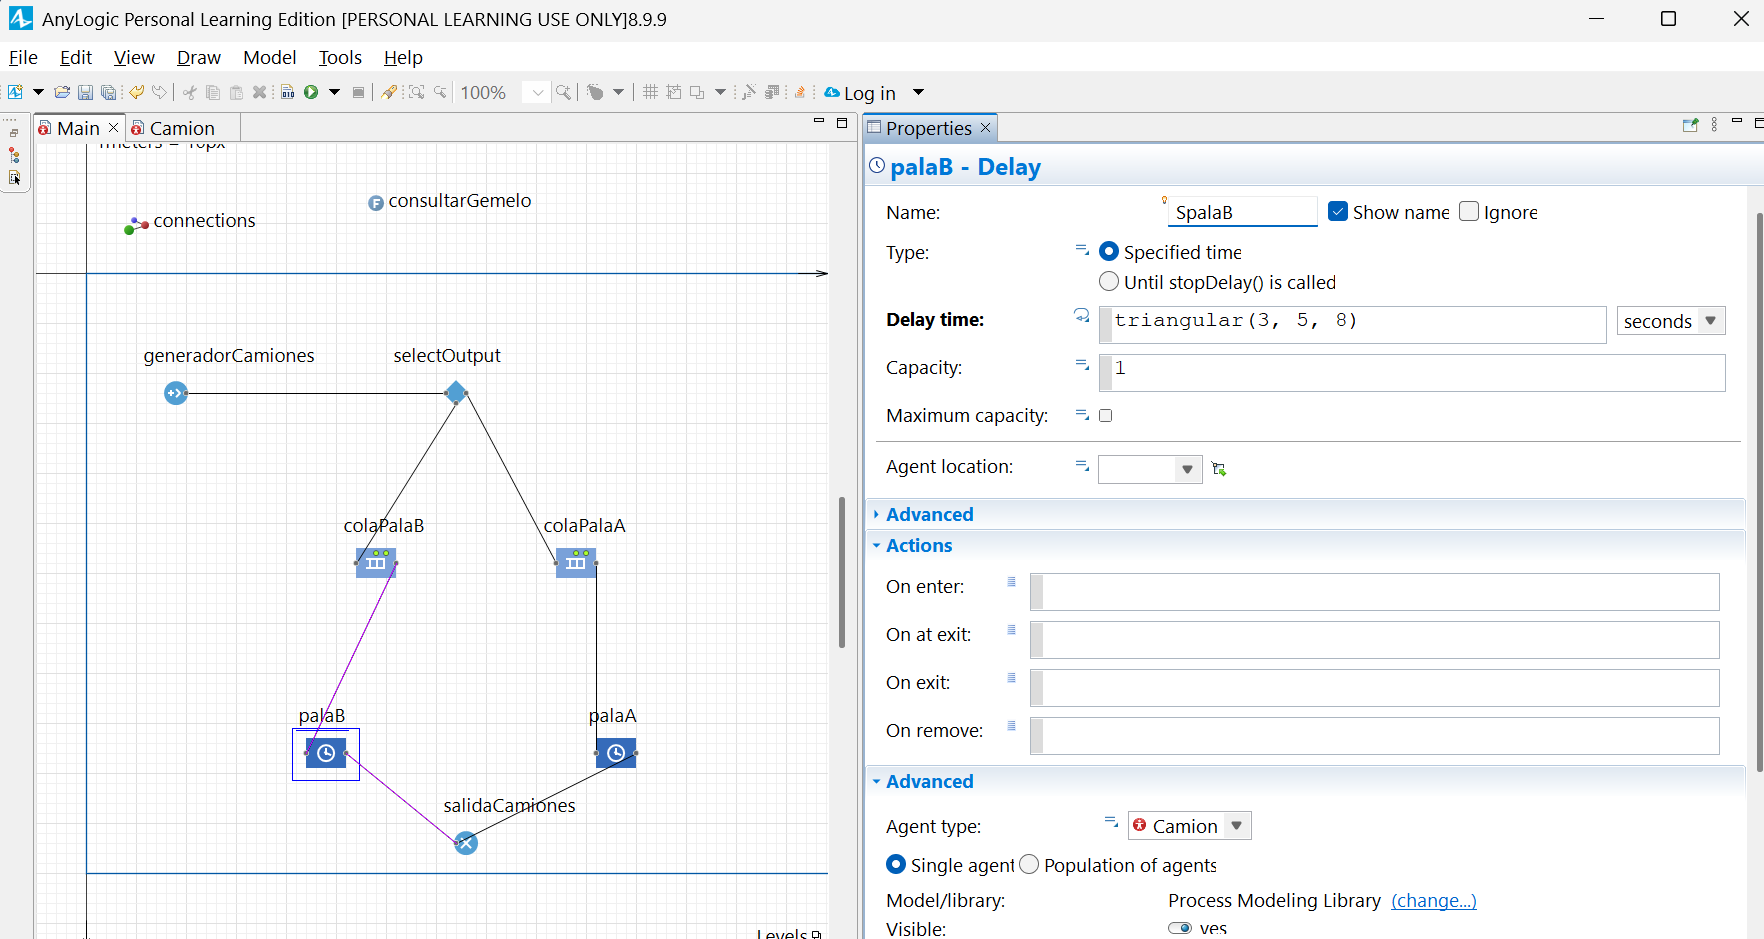Click the New model toolbar icon
1764x939 pixels.
click(15, 93)
